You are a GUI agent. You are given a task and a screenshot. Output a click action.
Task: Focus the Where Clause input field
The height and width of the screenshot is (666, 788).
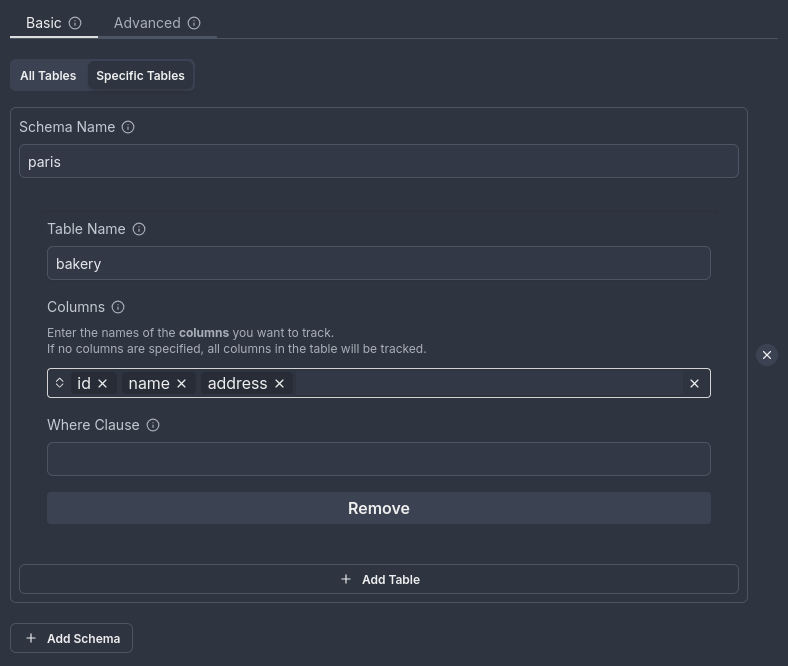click(x=379, y=459)
